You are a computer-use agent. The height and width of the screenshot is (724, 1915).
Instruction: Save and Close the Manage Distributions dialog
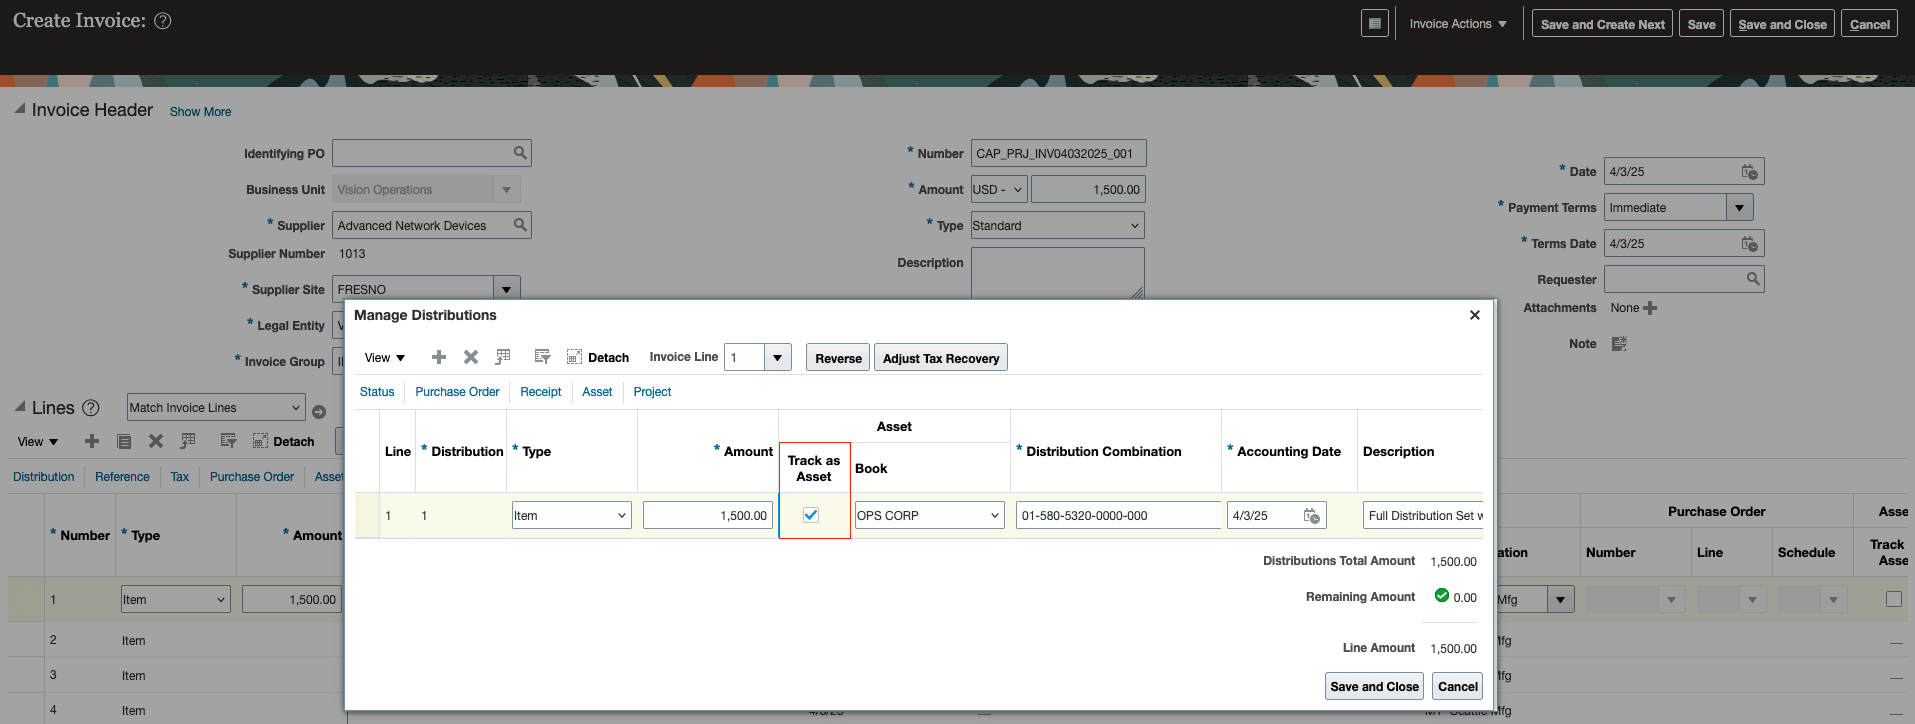pos(1374,686)
